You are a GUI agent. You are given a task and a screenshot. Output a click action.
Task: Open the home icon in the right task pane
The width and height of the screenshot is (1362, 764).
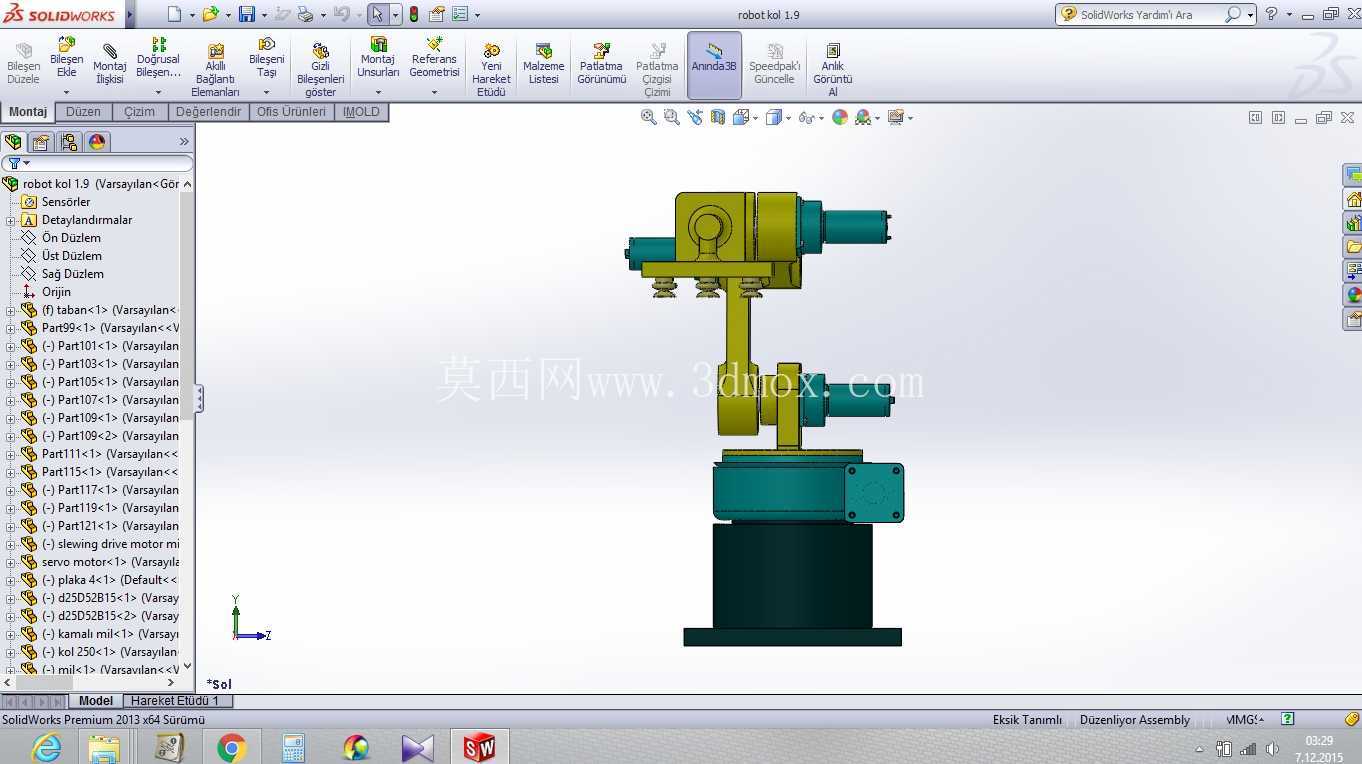(1353, 199)
